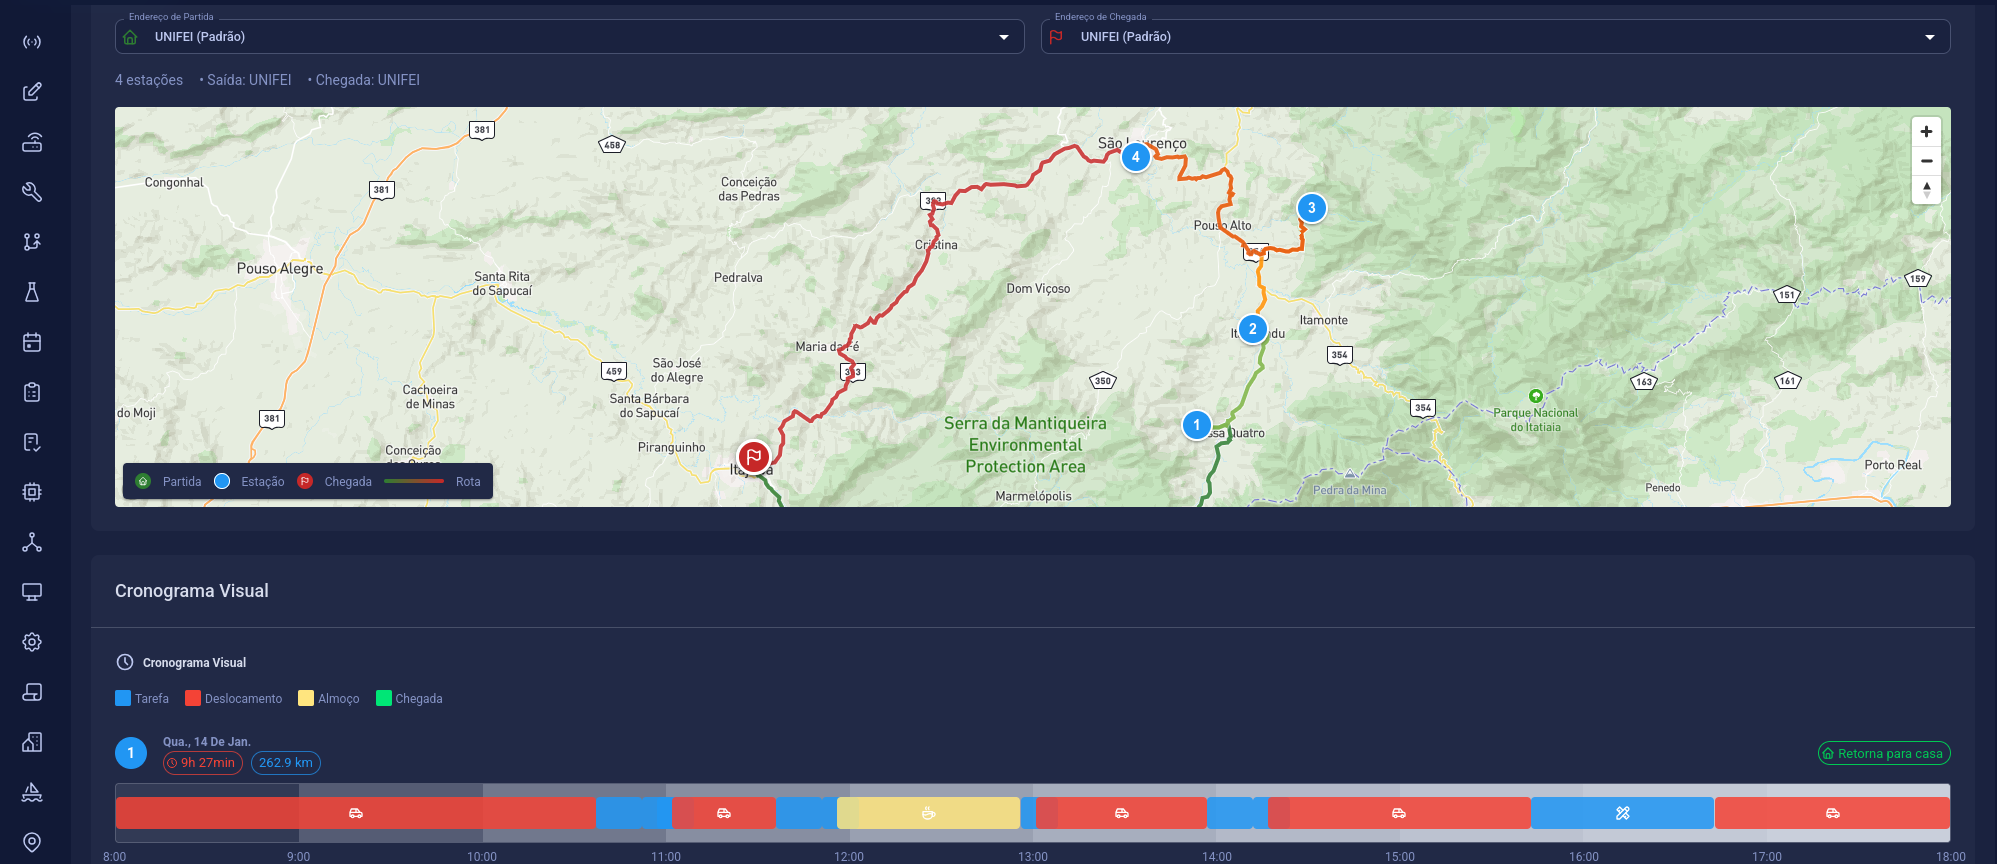This screenshot has width=1997, height=864.
Task: Click the settings gear sidebar icon
Action: click(32, 642)
